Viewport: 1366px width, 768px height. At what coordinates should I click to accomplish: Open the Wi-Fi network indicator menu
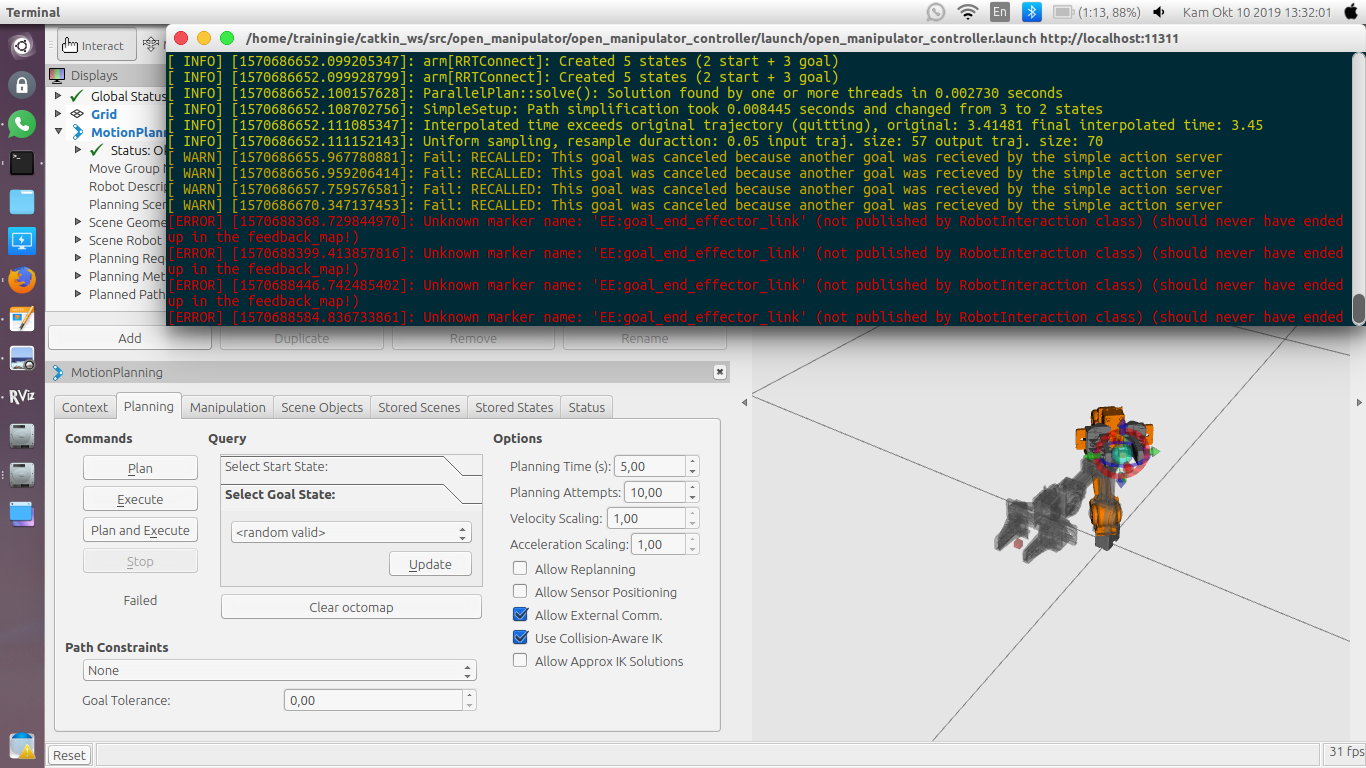[x=967, y=12]
